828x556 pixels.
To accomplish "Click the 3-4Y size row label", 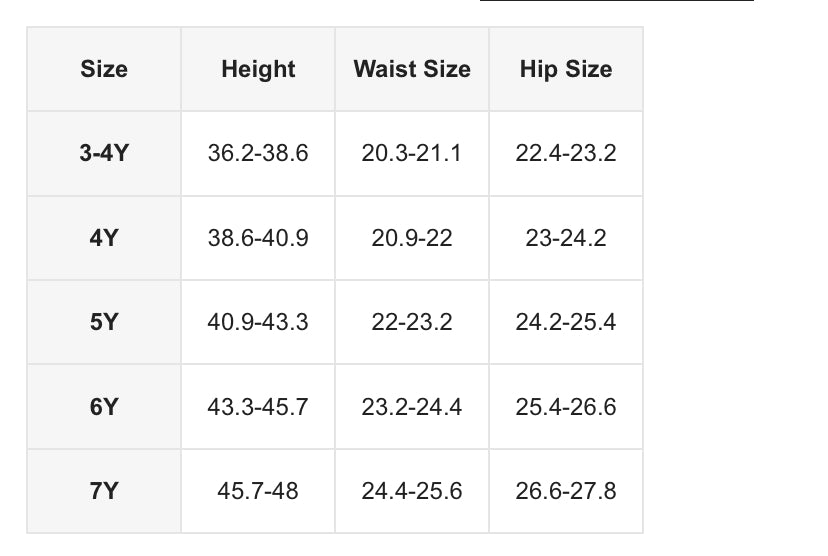I will pyautogui.click(x=104, y=154).
